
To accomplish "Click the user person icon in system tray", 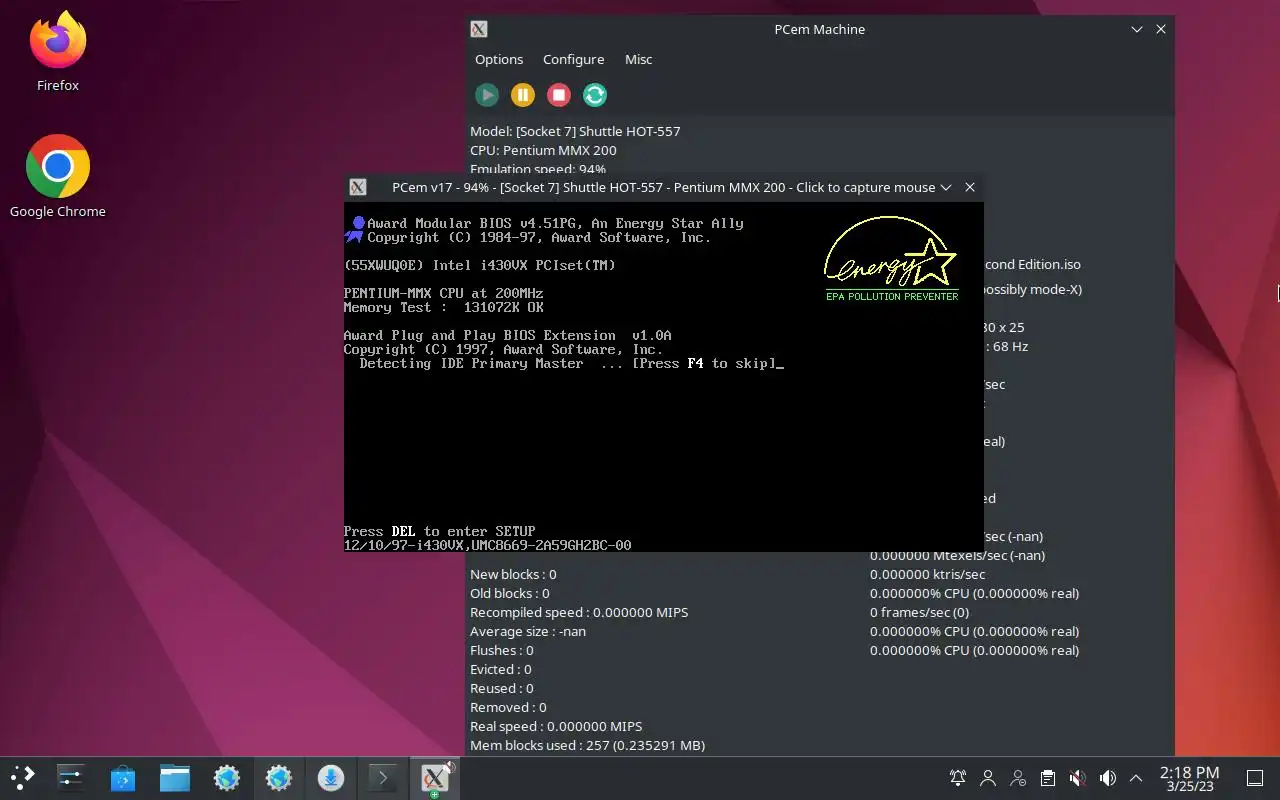I will pos(988,778).
